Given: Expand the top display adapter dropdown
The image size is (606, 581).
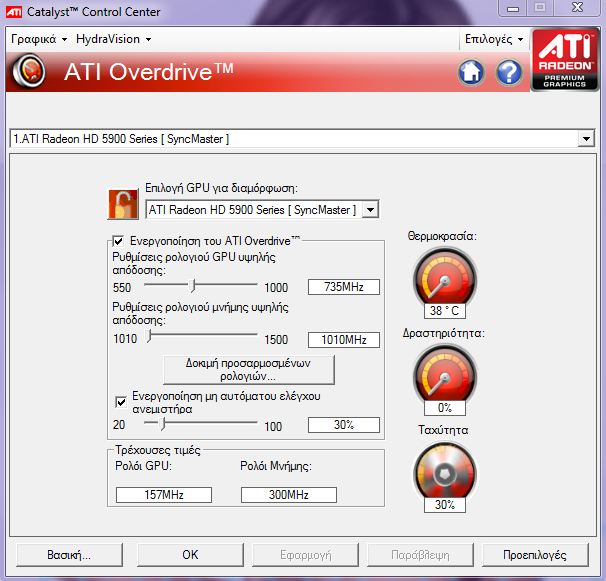Looking at the screenshot, I should (x=586, y=139).
